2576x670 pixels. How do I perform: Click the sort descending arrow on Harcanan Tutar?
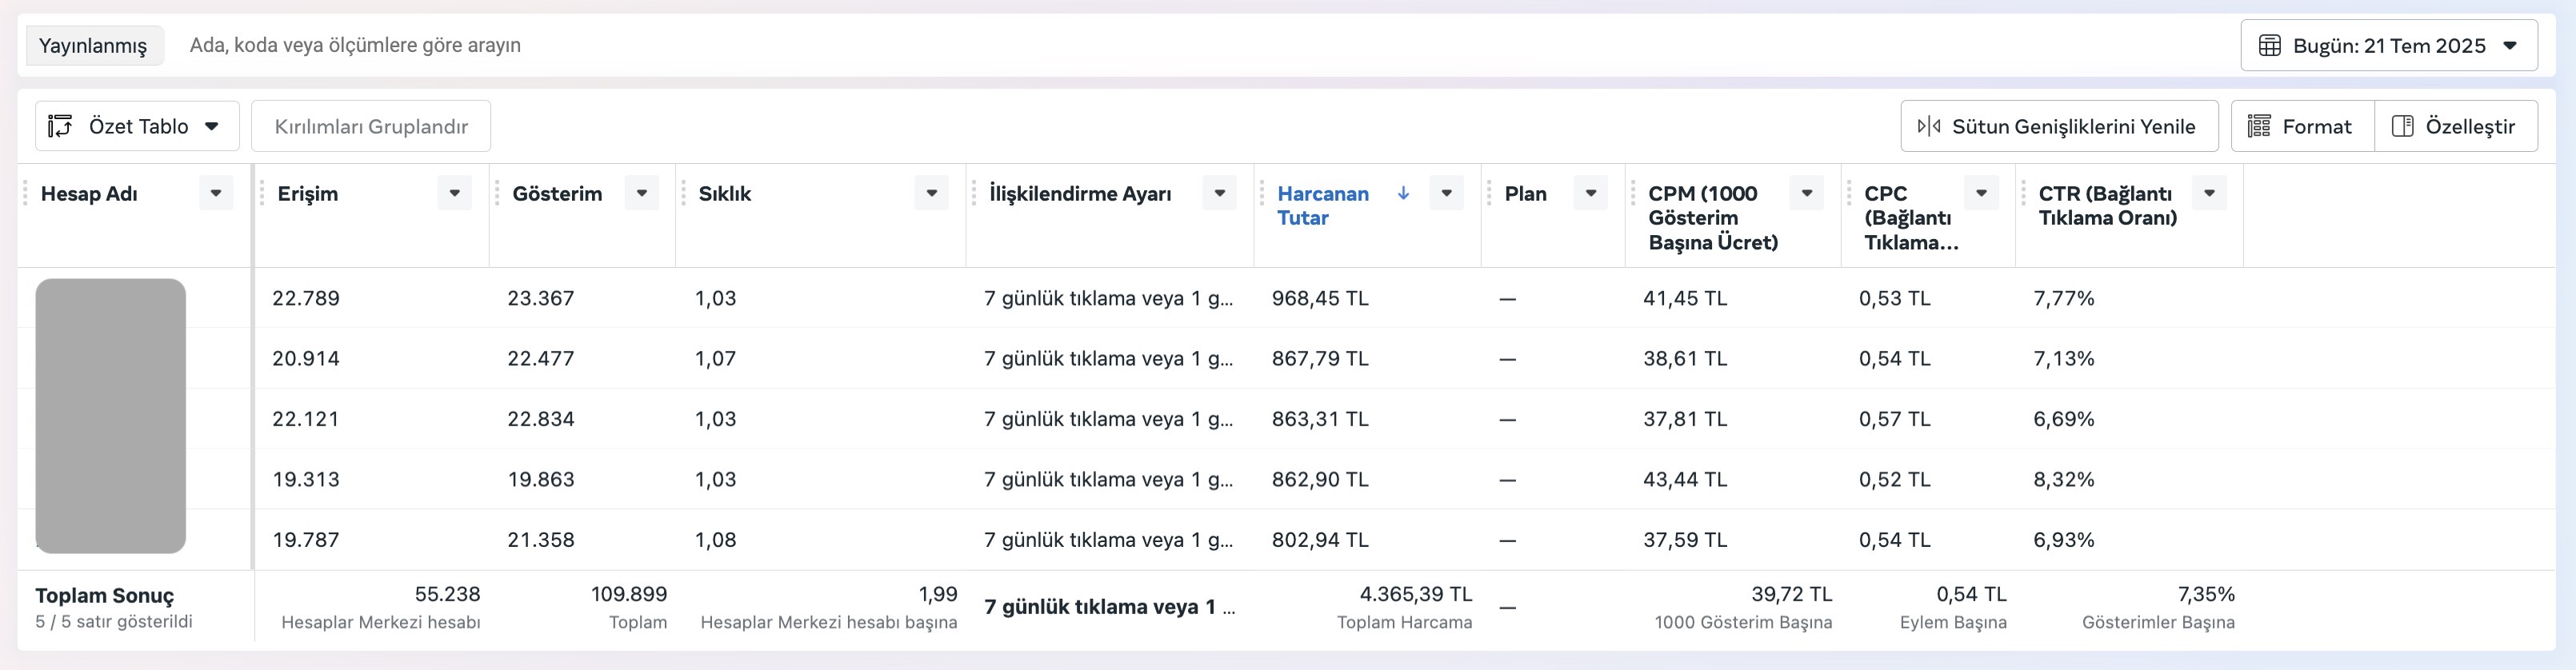[1403, 193]
